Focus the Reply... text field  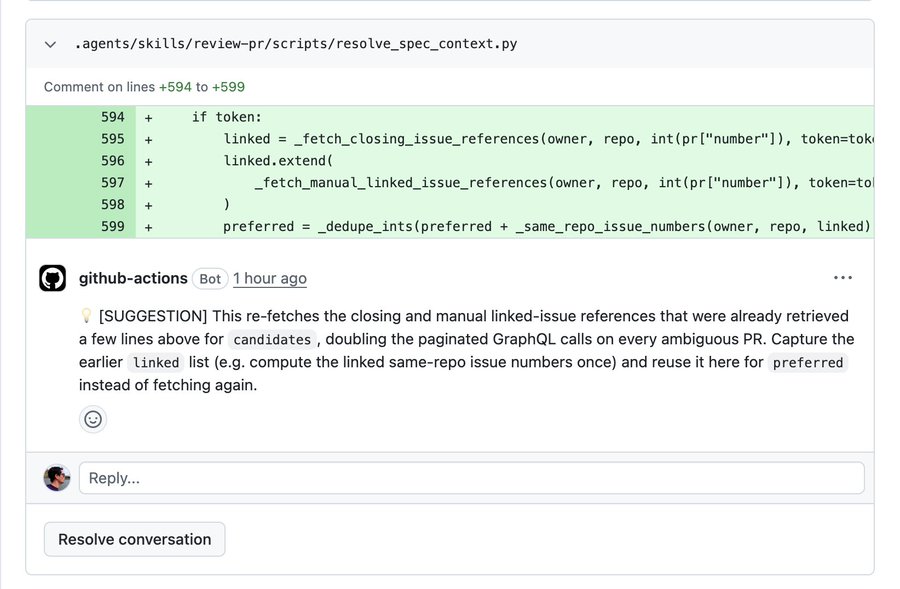tap(471, 478)
